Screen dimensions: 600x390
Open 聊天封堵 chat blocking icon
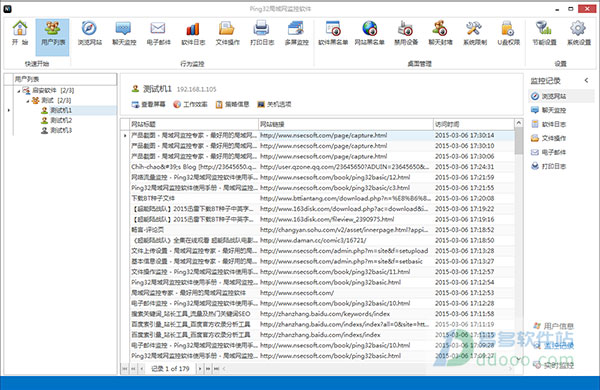[440, 33]
